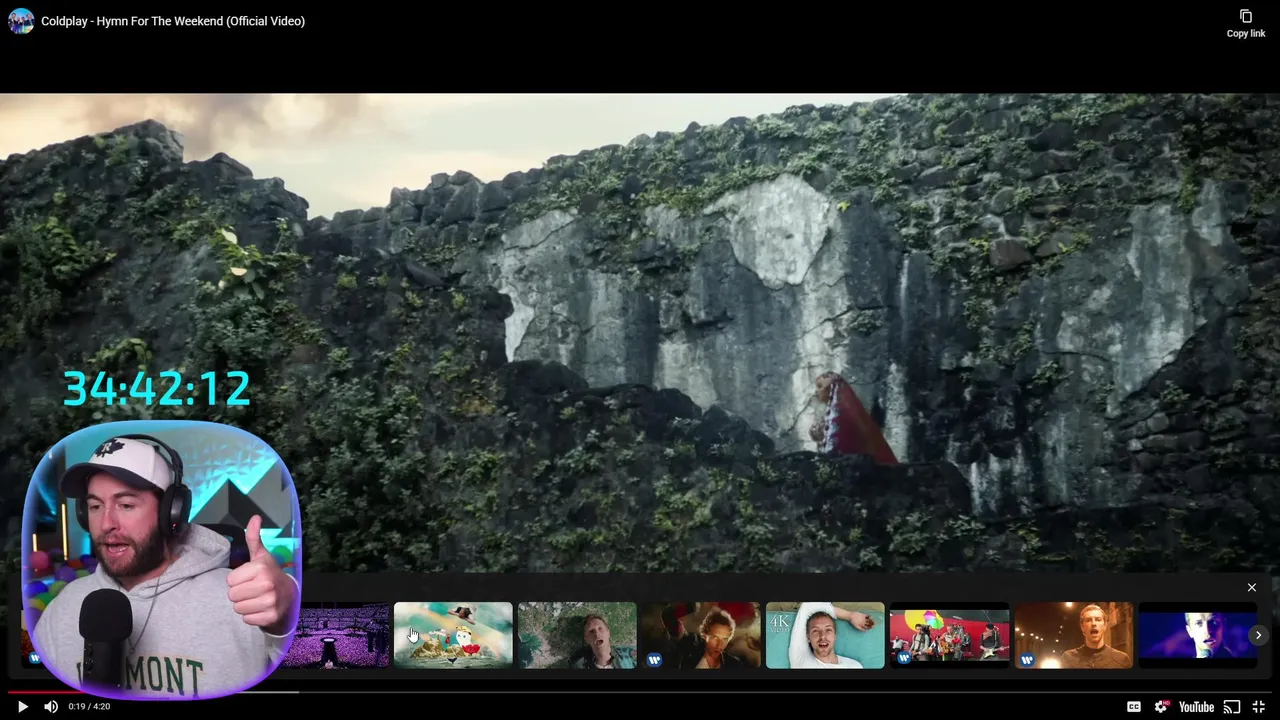Viewport: 1280px width, 720px height.
Task: Open the 4K video thumbnail
Action: point(825,635)
